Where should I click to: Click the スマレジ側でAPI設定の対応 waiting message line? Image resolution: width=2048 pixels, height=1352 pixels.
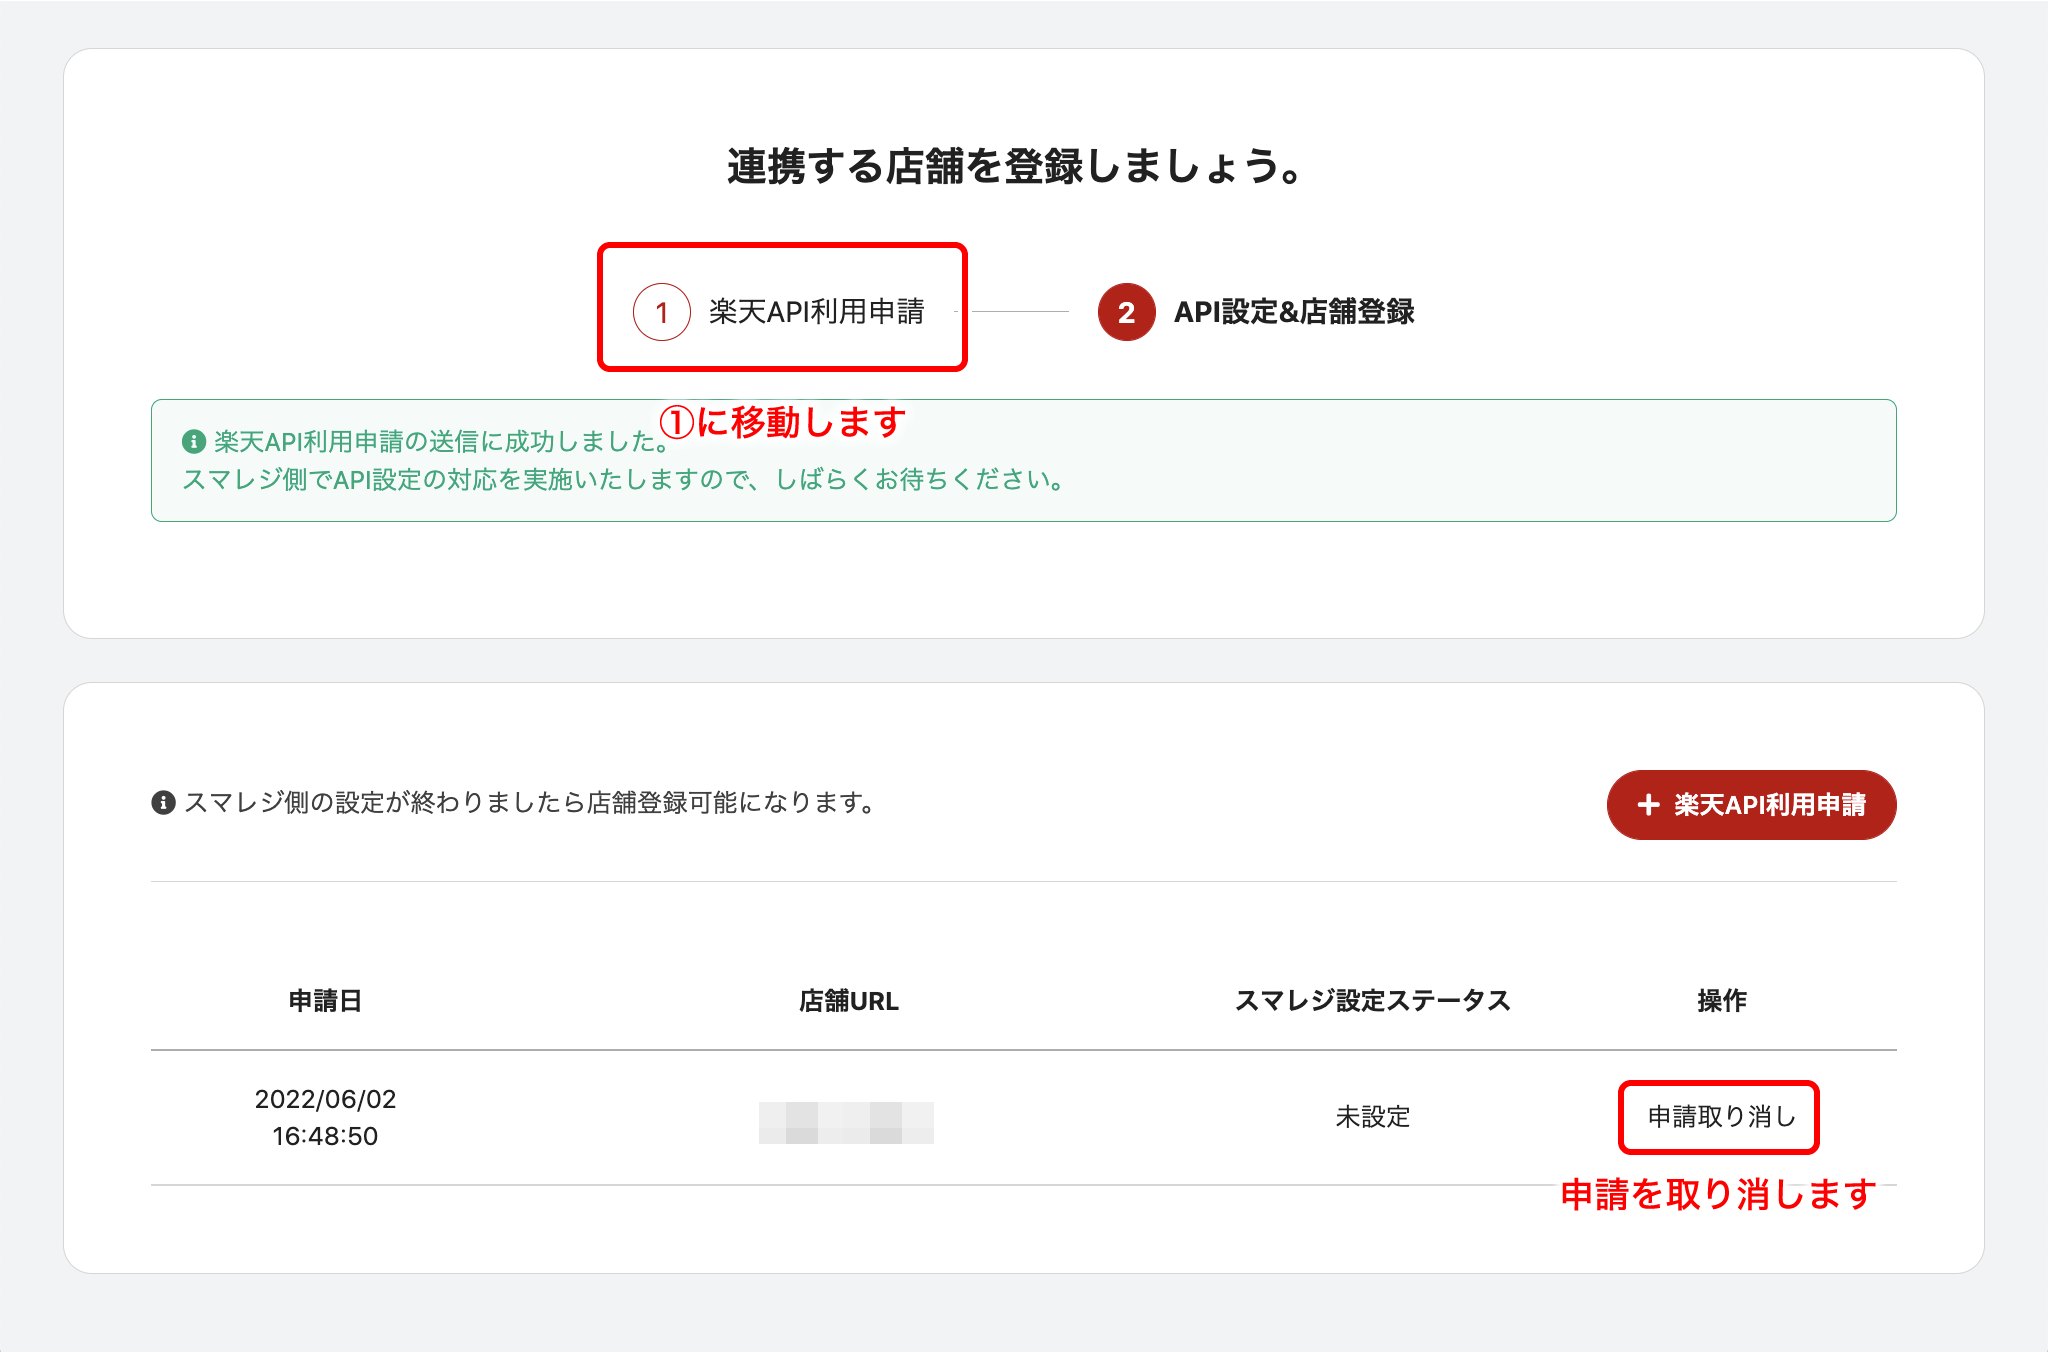(622, 480)
